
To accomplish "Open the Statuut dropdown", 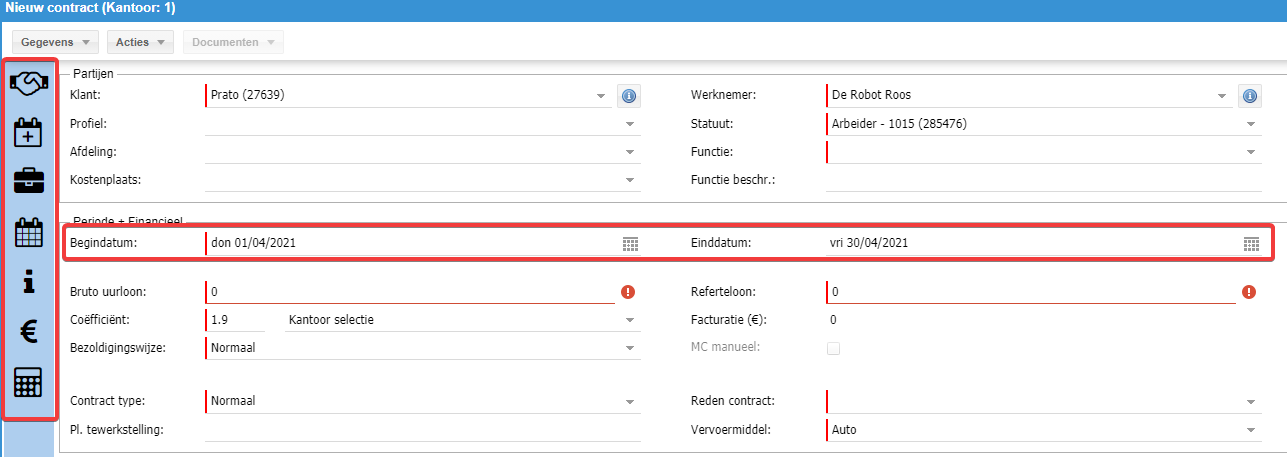I will point(1252,124).
